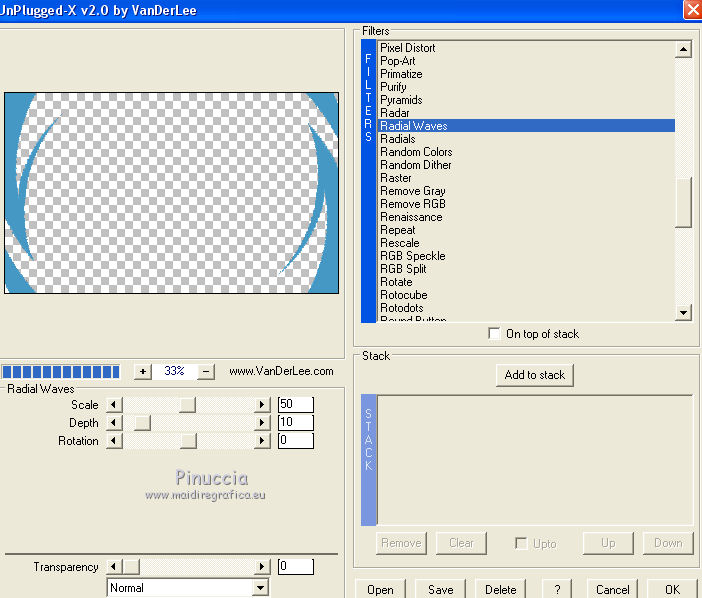Decrease Rotation with the left arrow

[114, 441]
